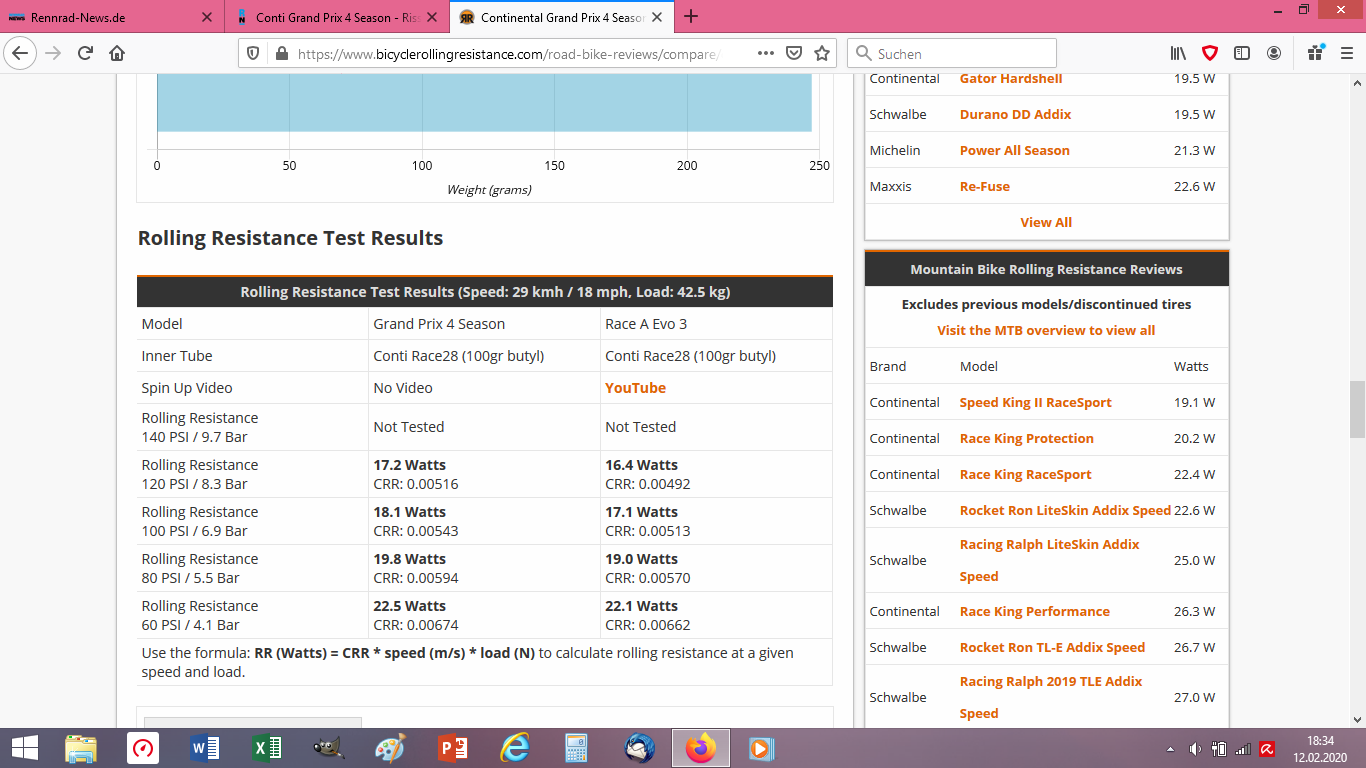
Task: Open Race King RaceSport review
Action: coord(1026,474)
